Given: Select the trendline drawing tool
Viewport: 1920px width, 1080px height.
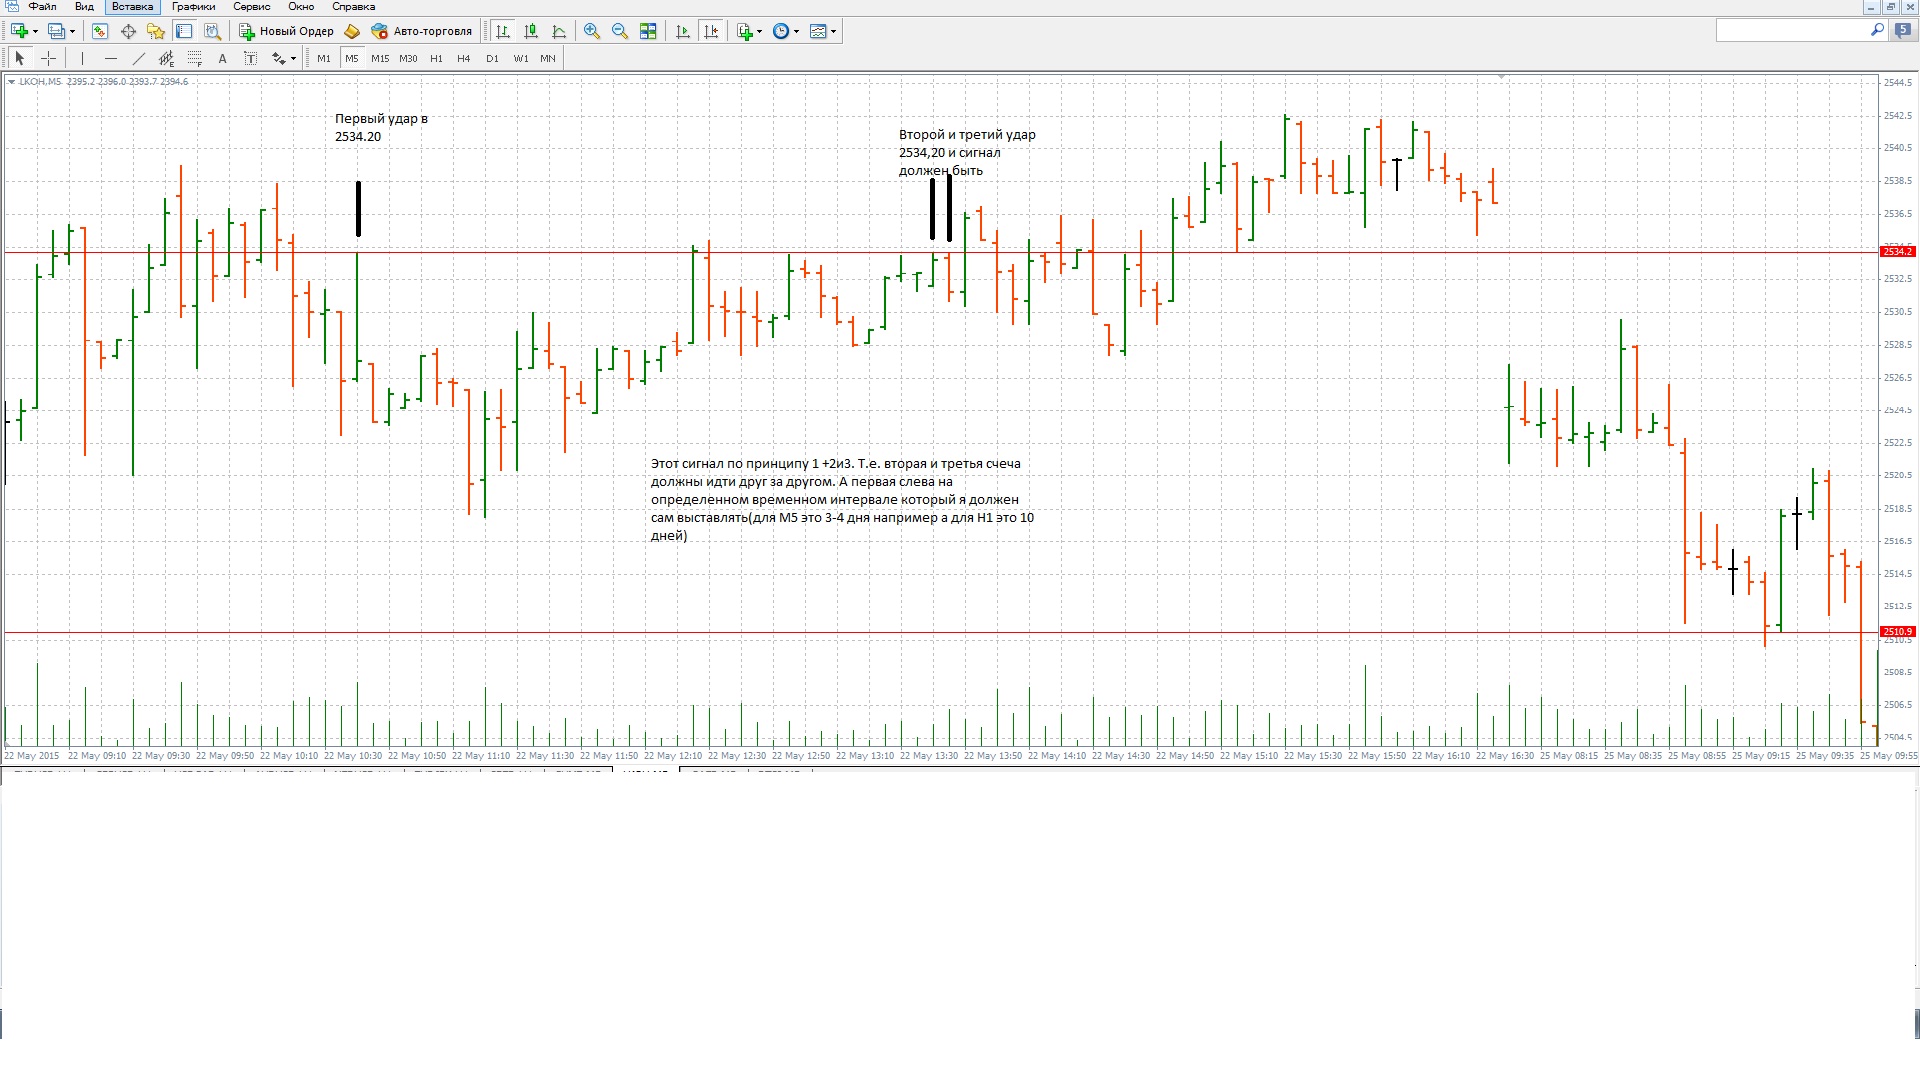Looking at the screenshot, I should pos(139,58).
